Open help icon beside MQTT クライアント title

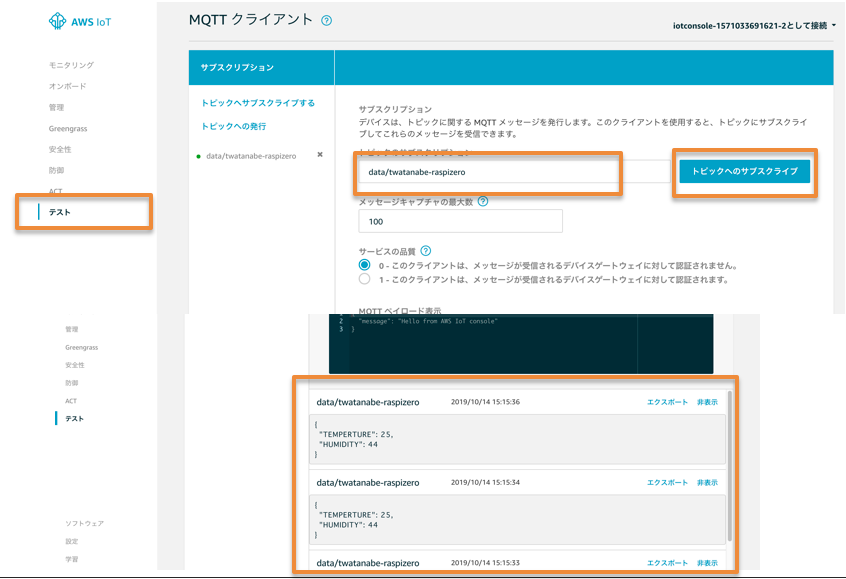point(326,21)
